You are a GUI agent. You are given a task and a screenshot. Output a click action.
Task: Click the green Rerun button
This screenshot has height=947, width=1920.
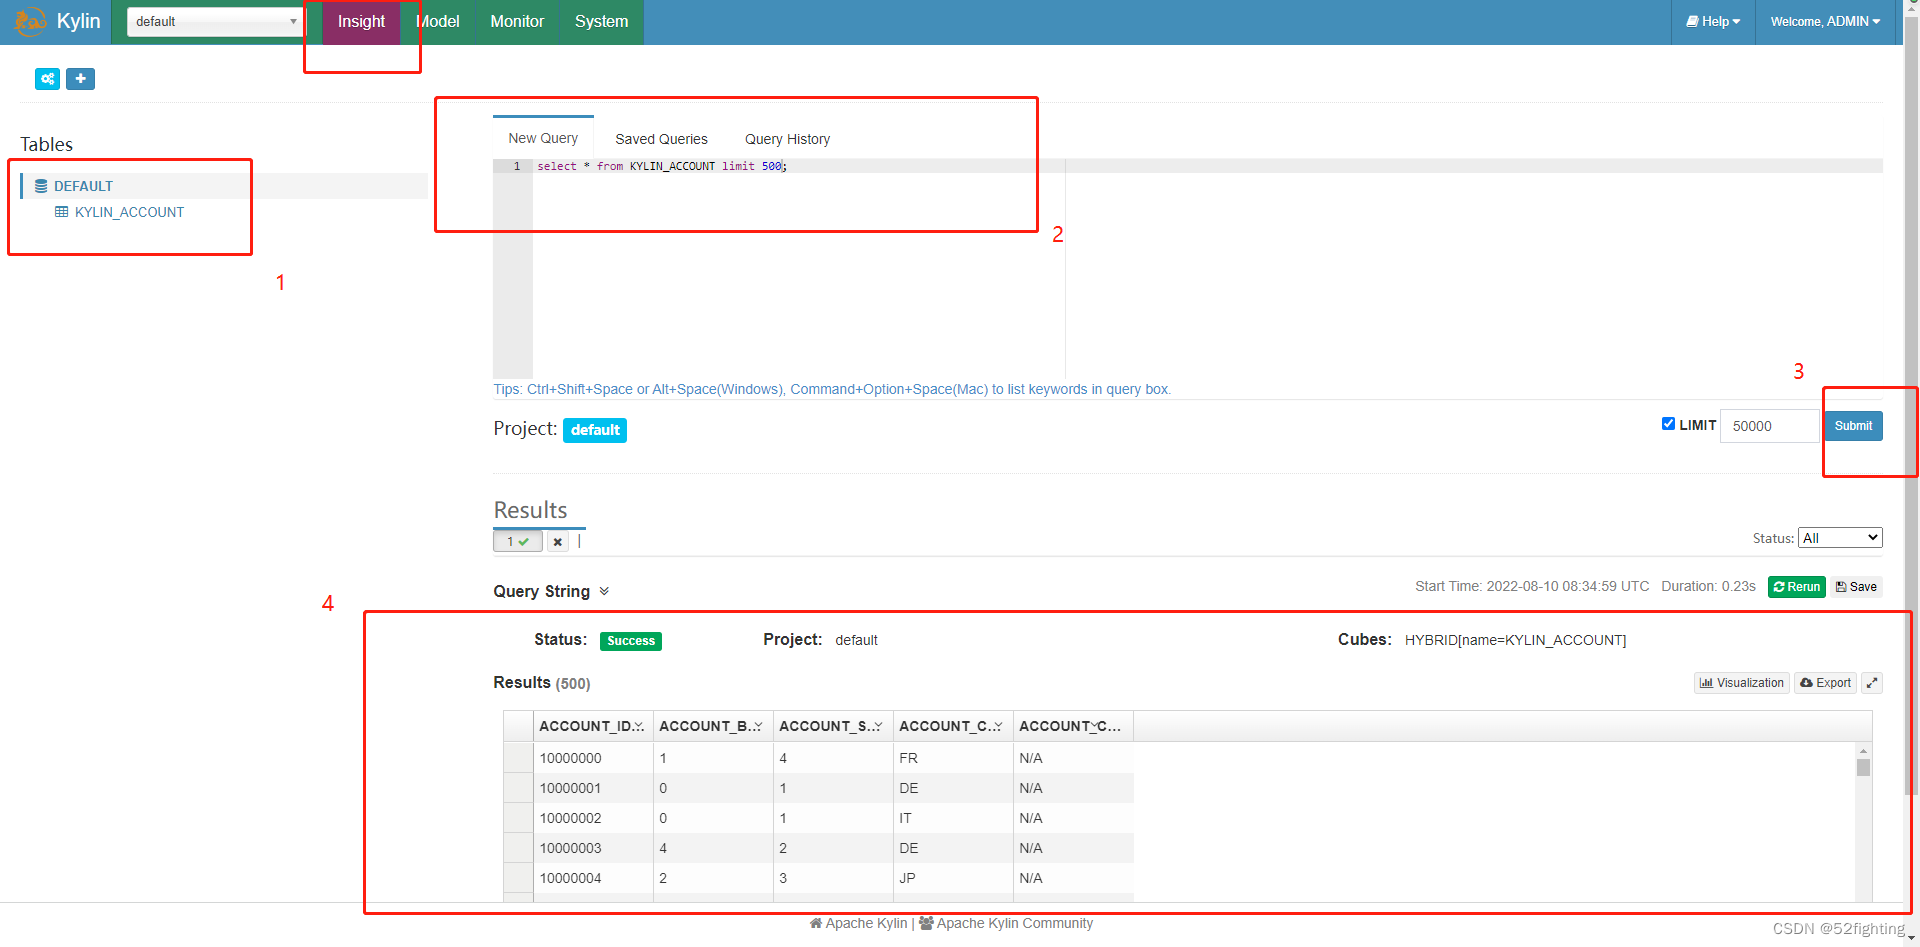coord(1796,587)
